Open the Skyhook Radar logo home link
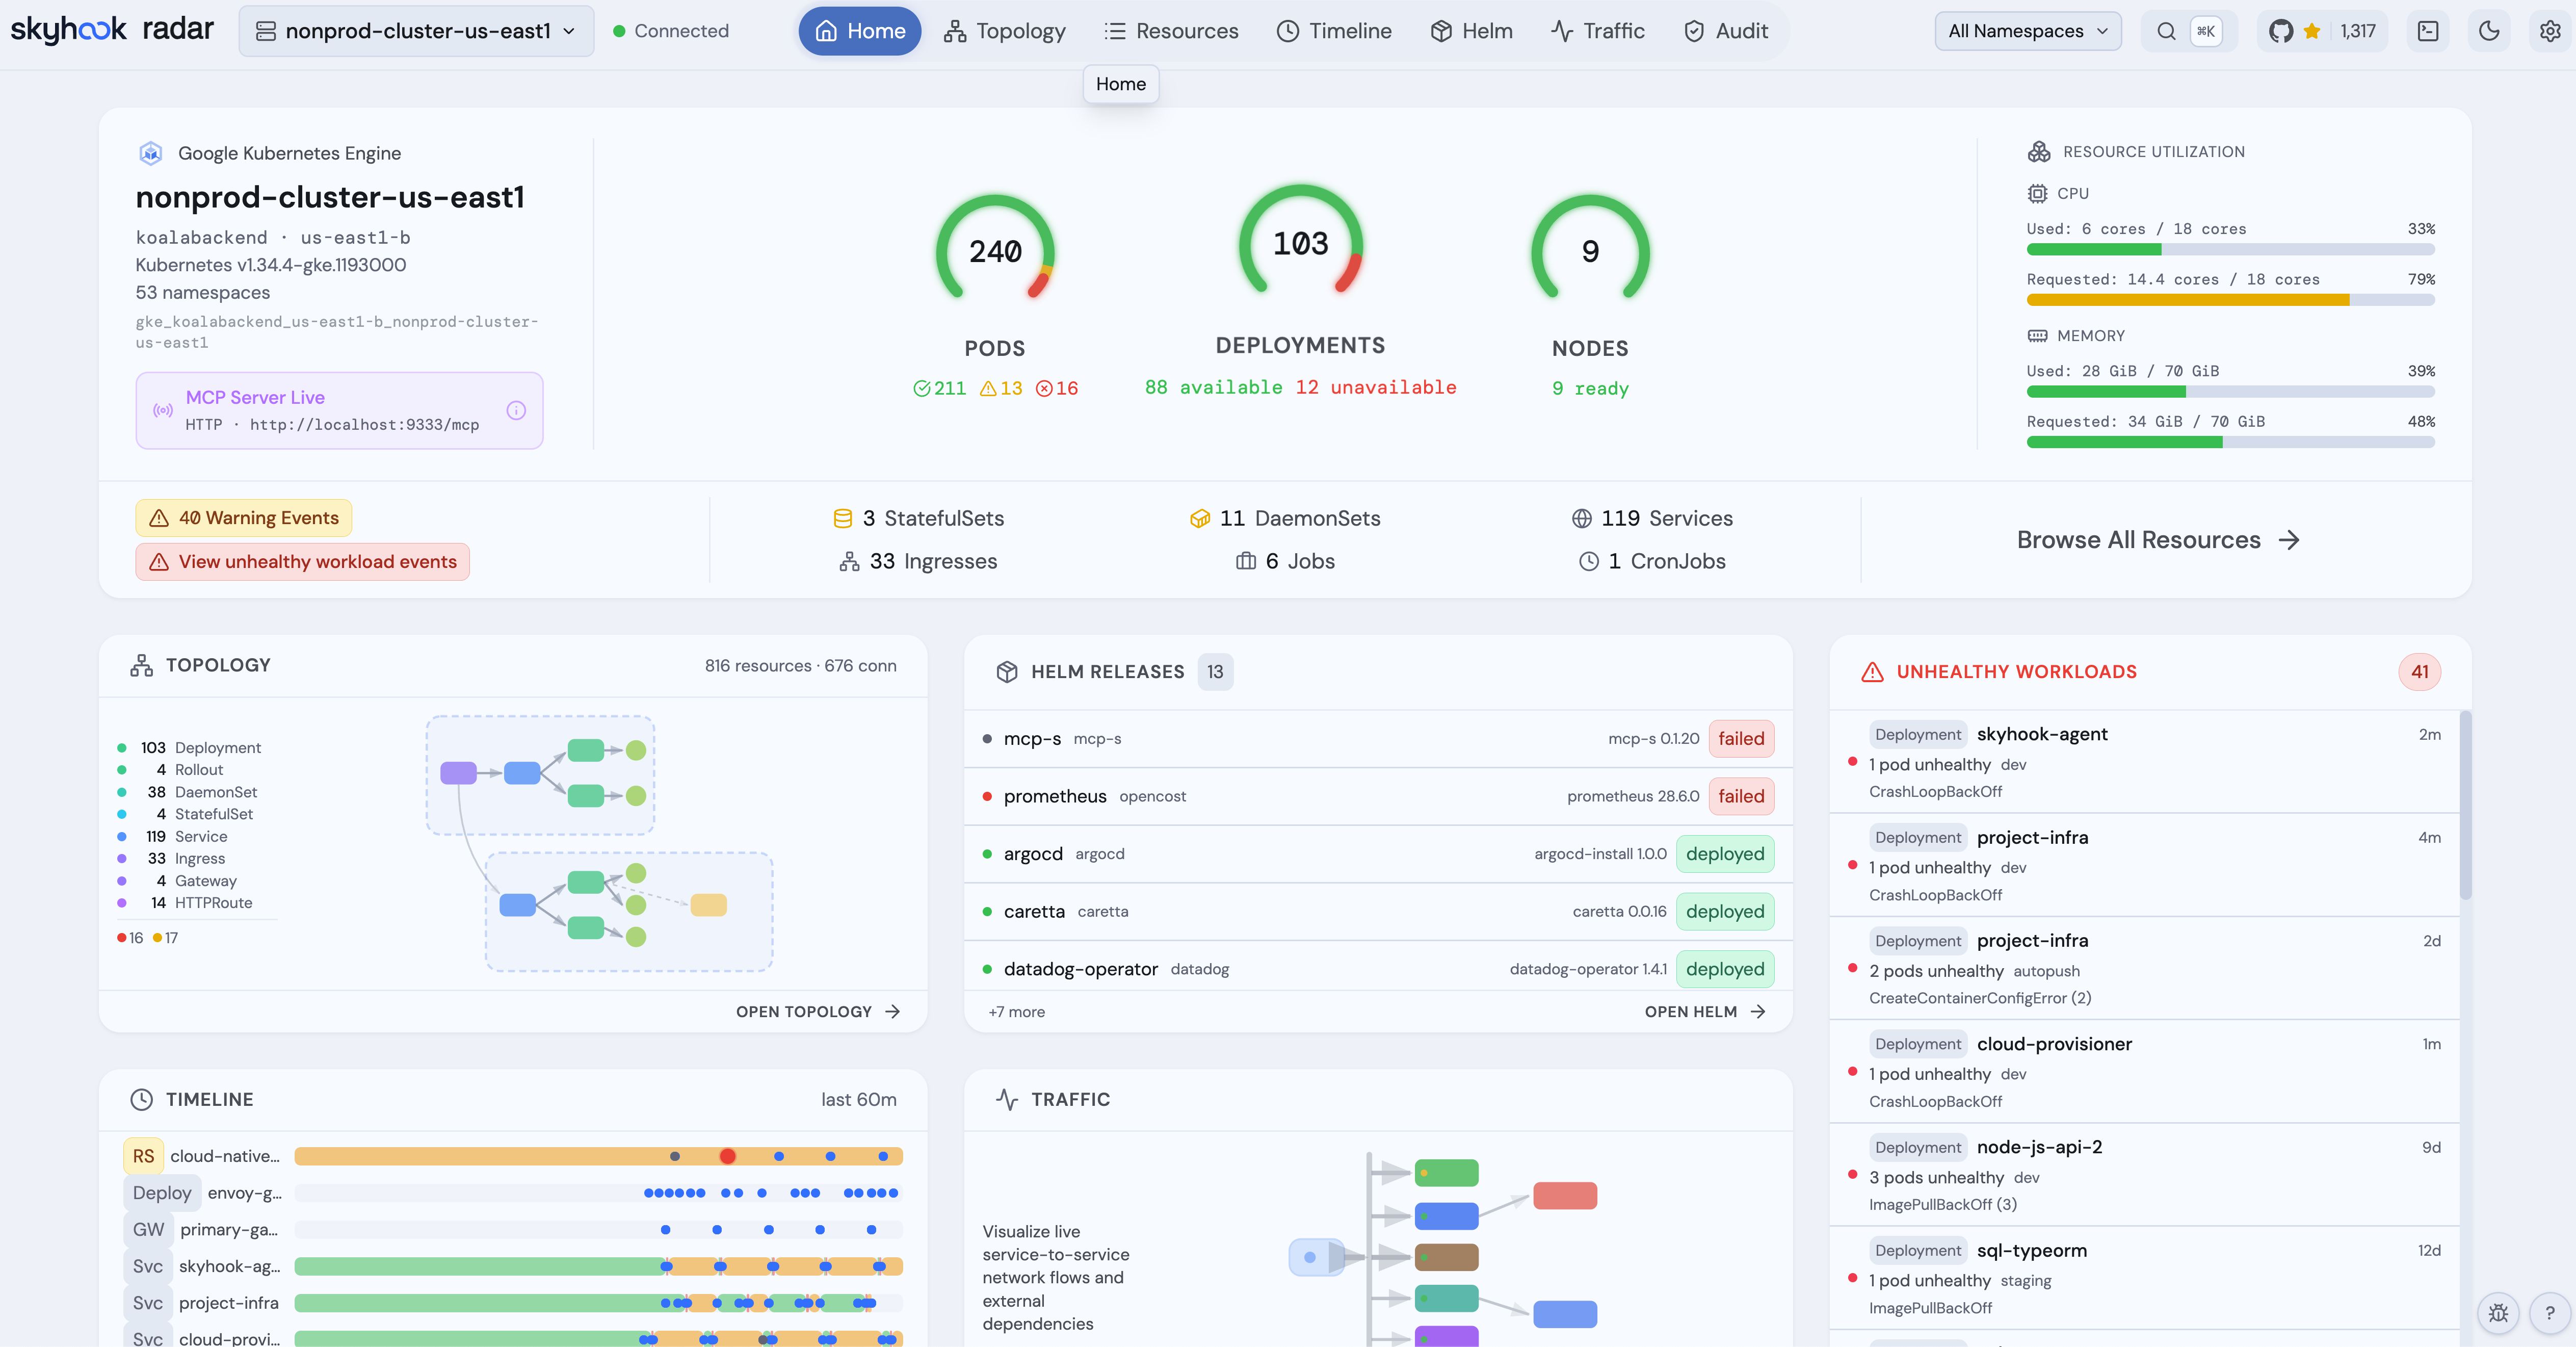This screenshot has width=2576, height=1347. point(112,30)
